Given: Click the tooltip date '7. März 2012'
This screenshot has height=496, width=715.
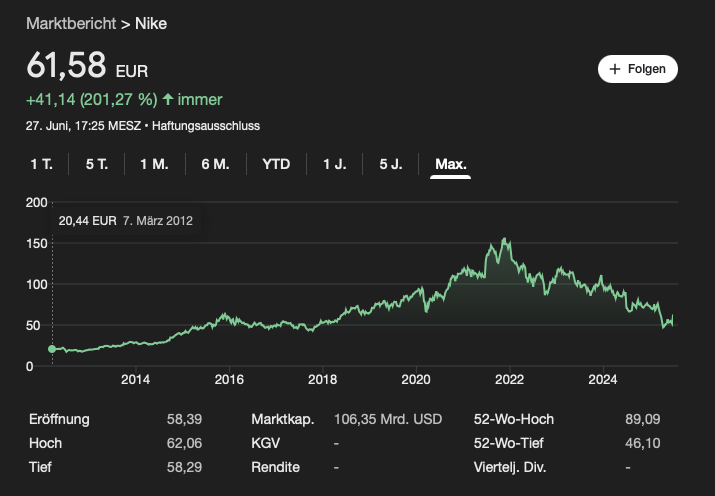Looking at the screenshot, I should (x=158, y=221).
